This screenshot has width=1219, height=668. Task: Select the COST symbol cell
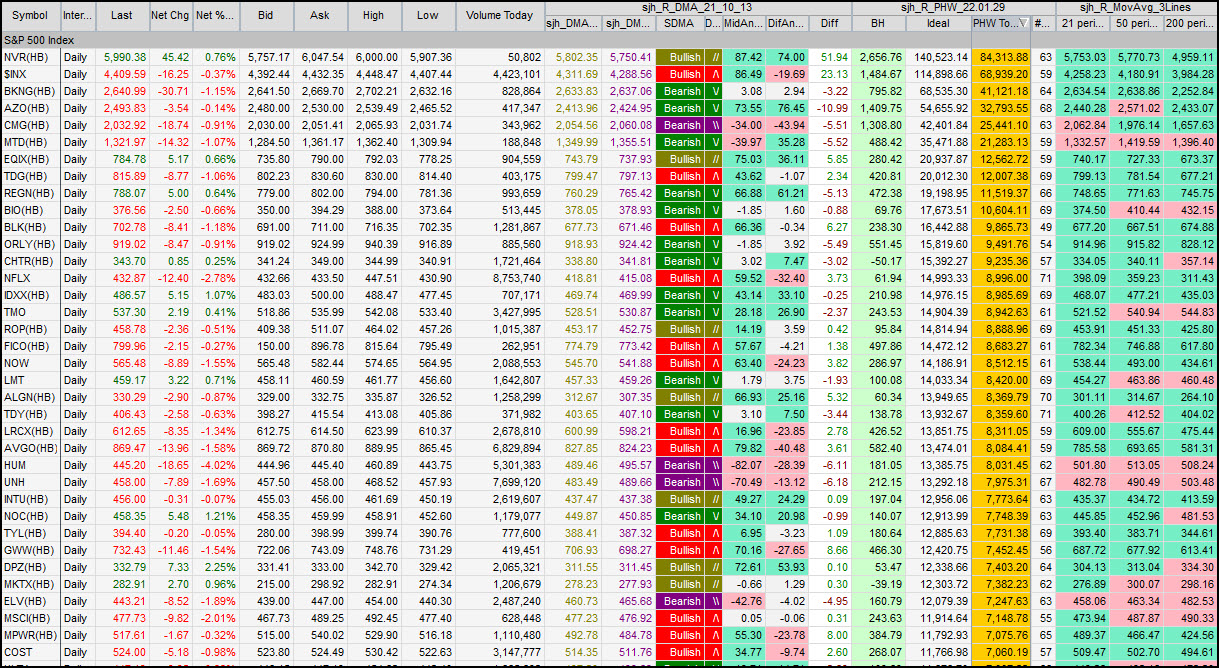coord(30,652)
